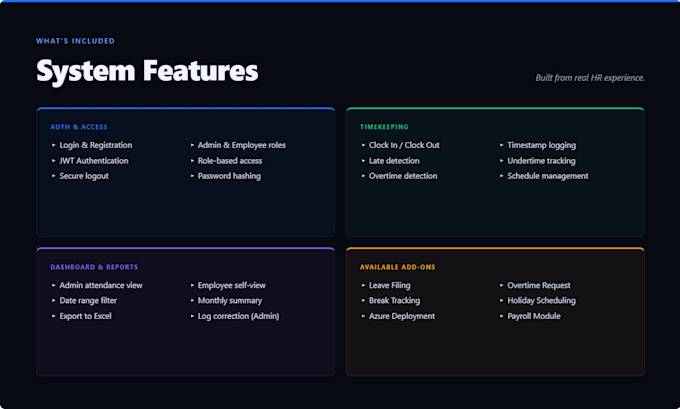Click "Payroll Module" add-on
The width and height of the screenshot is (680, 409).
click(x=534, y=316)
